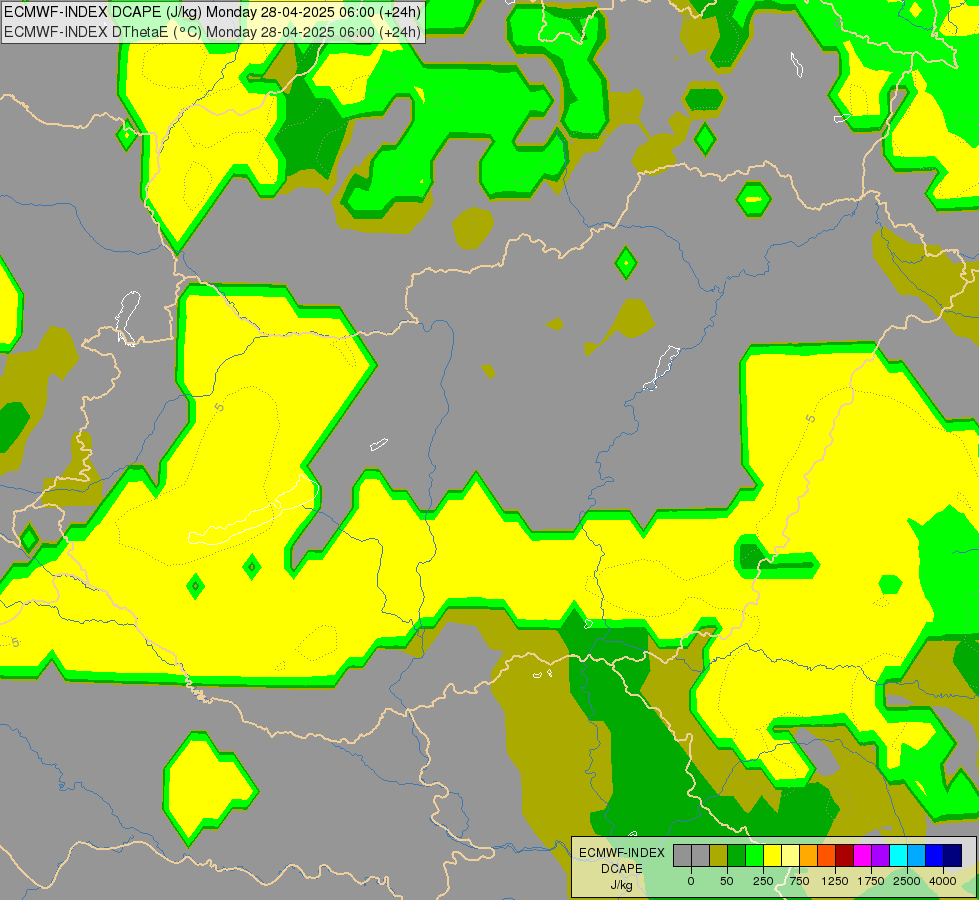Select the purple legend swatch
979x900 pixels.
pos(880,855)
